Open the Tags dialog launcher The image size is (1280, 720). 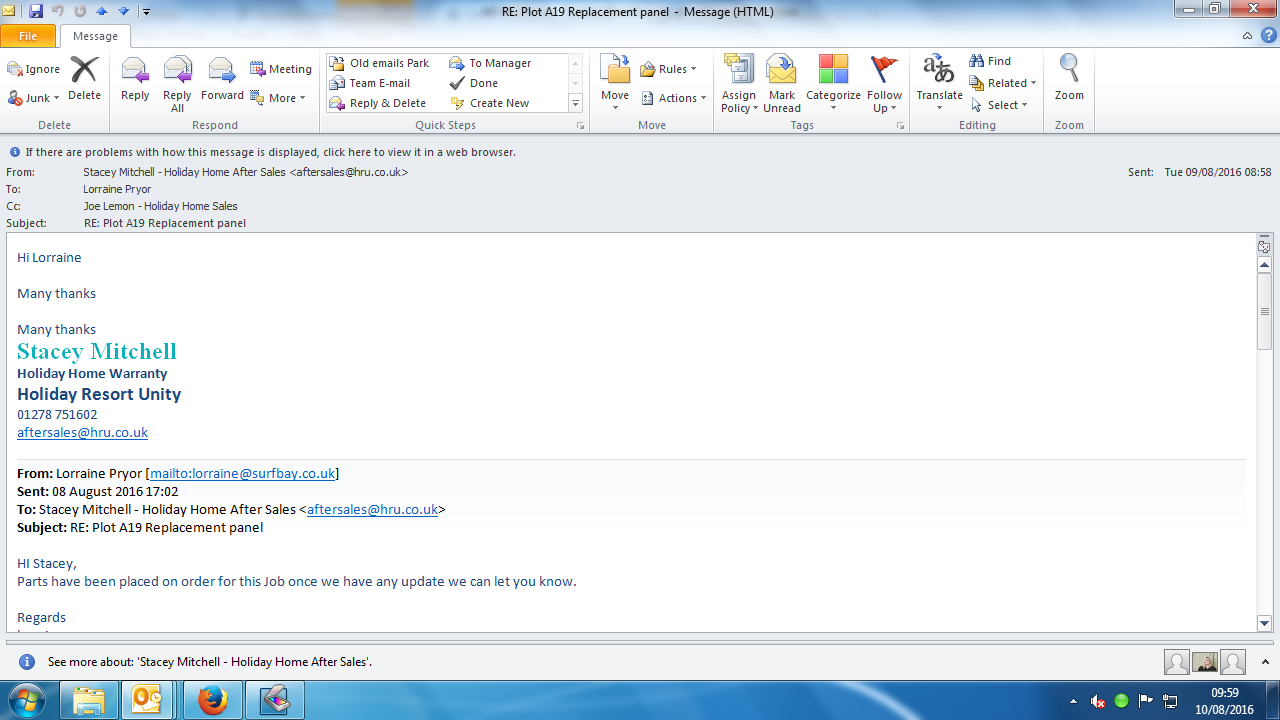(900, 126)
